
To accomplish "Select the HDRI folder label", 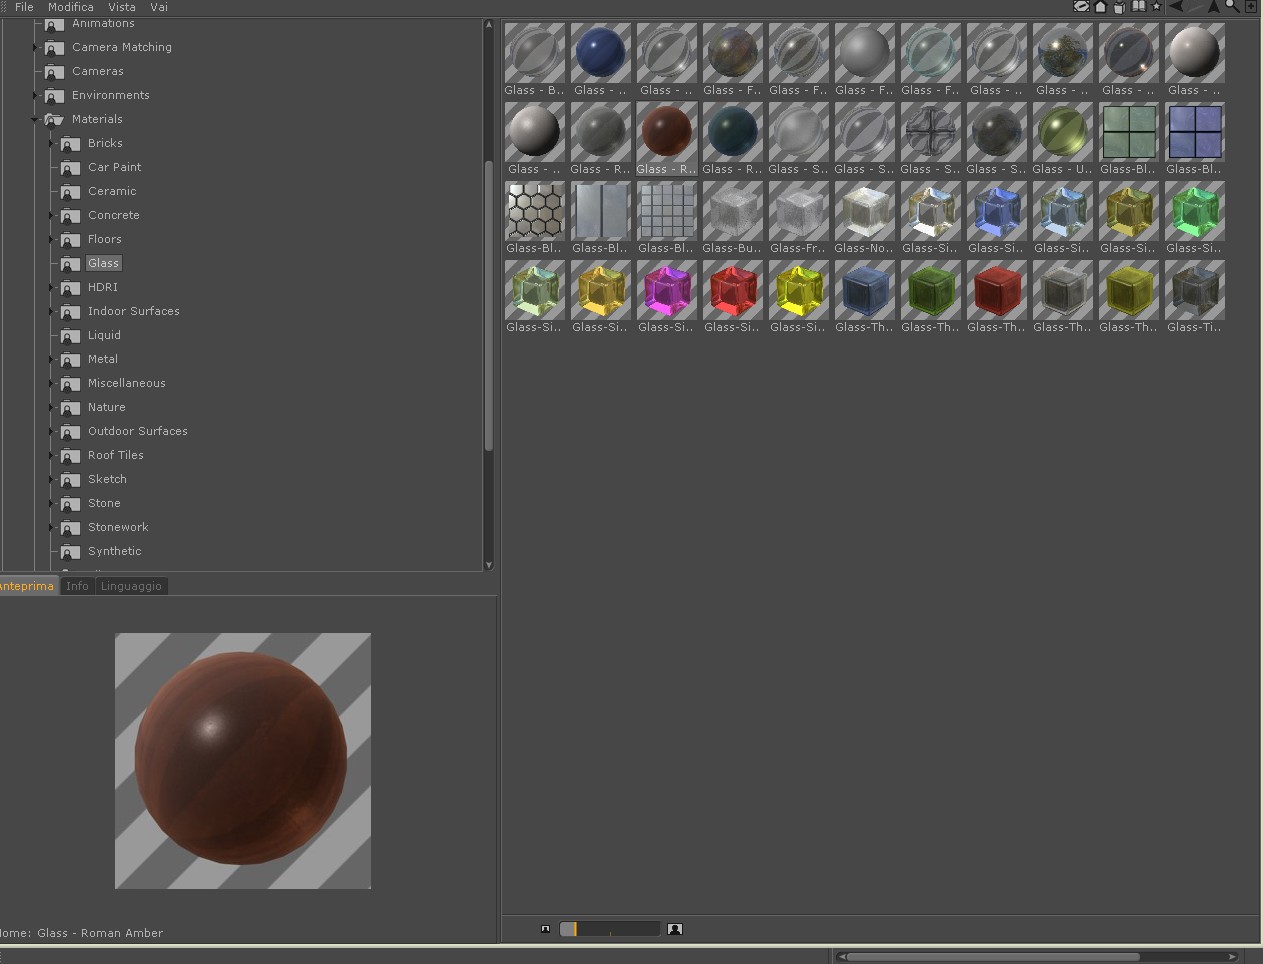I will [x=103, y=287].
